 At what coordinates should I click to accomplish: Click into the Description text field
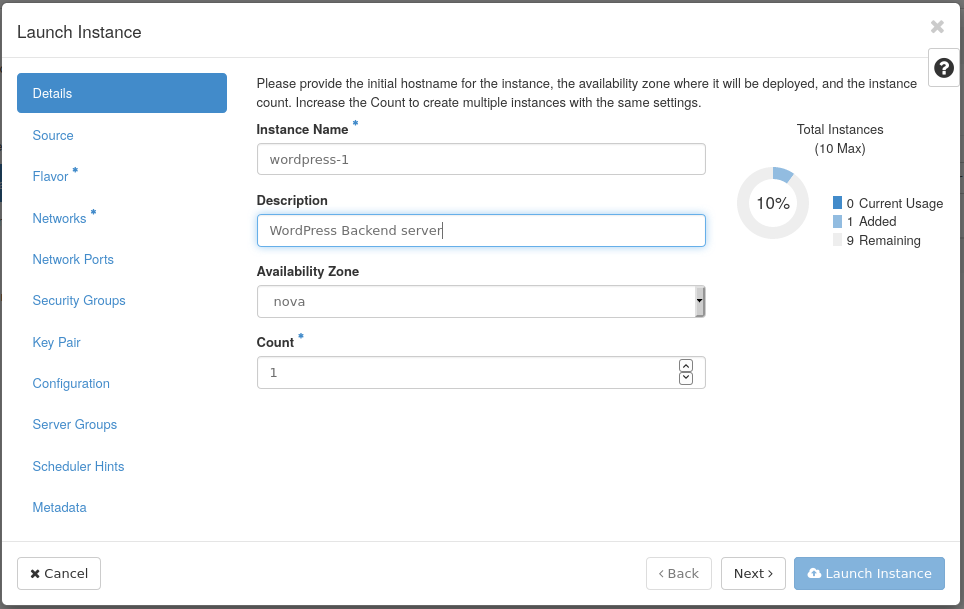click(x=481, y=230)
